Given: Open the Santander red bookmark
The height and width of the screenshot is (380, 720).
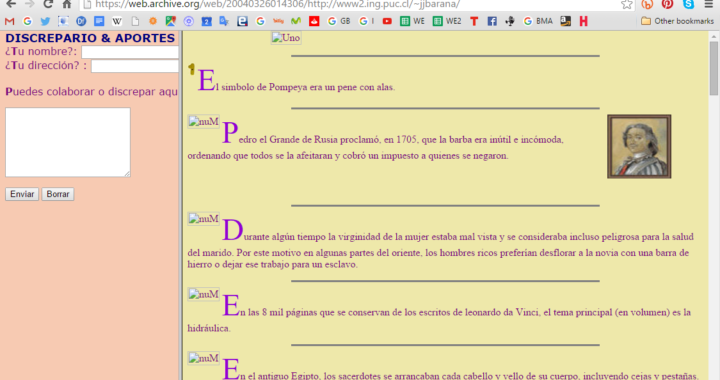Looking at the screenshot, I should pos(314,21).
